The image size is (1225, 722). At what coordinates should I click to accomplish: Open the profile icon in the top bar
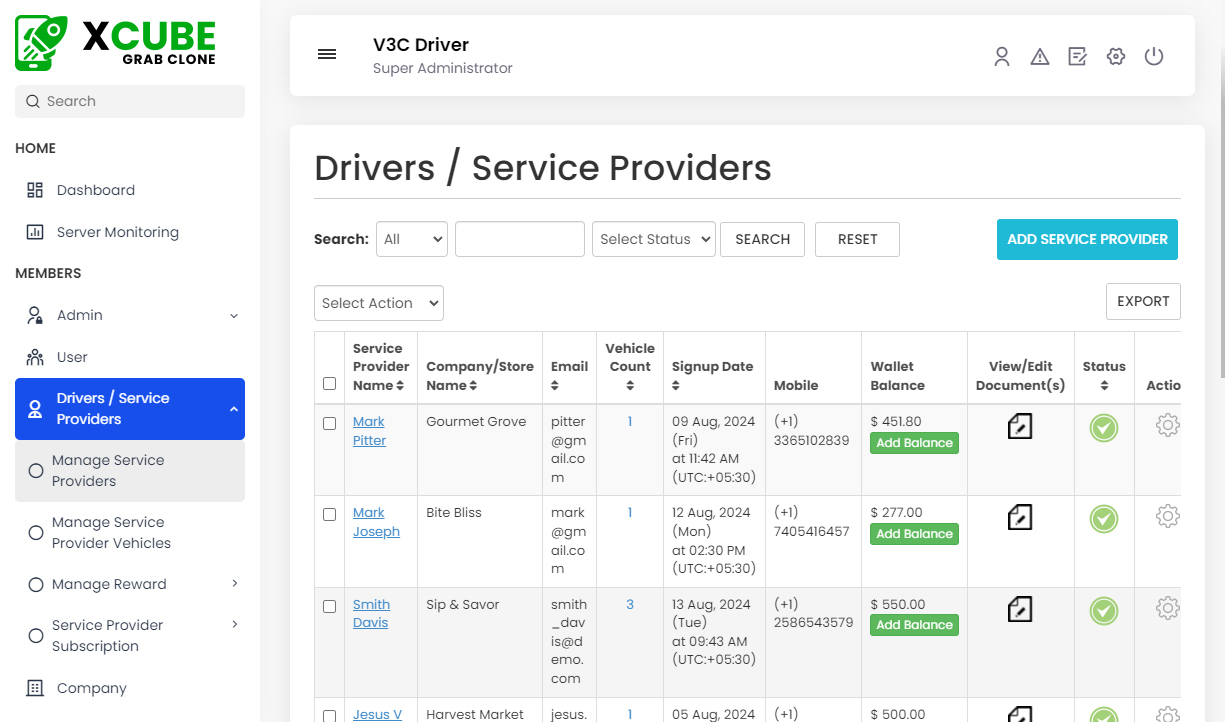[x=1001, y=56]
